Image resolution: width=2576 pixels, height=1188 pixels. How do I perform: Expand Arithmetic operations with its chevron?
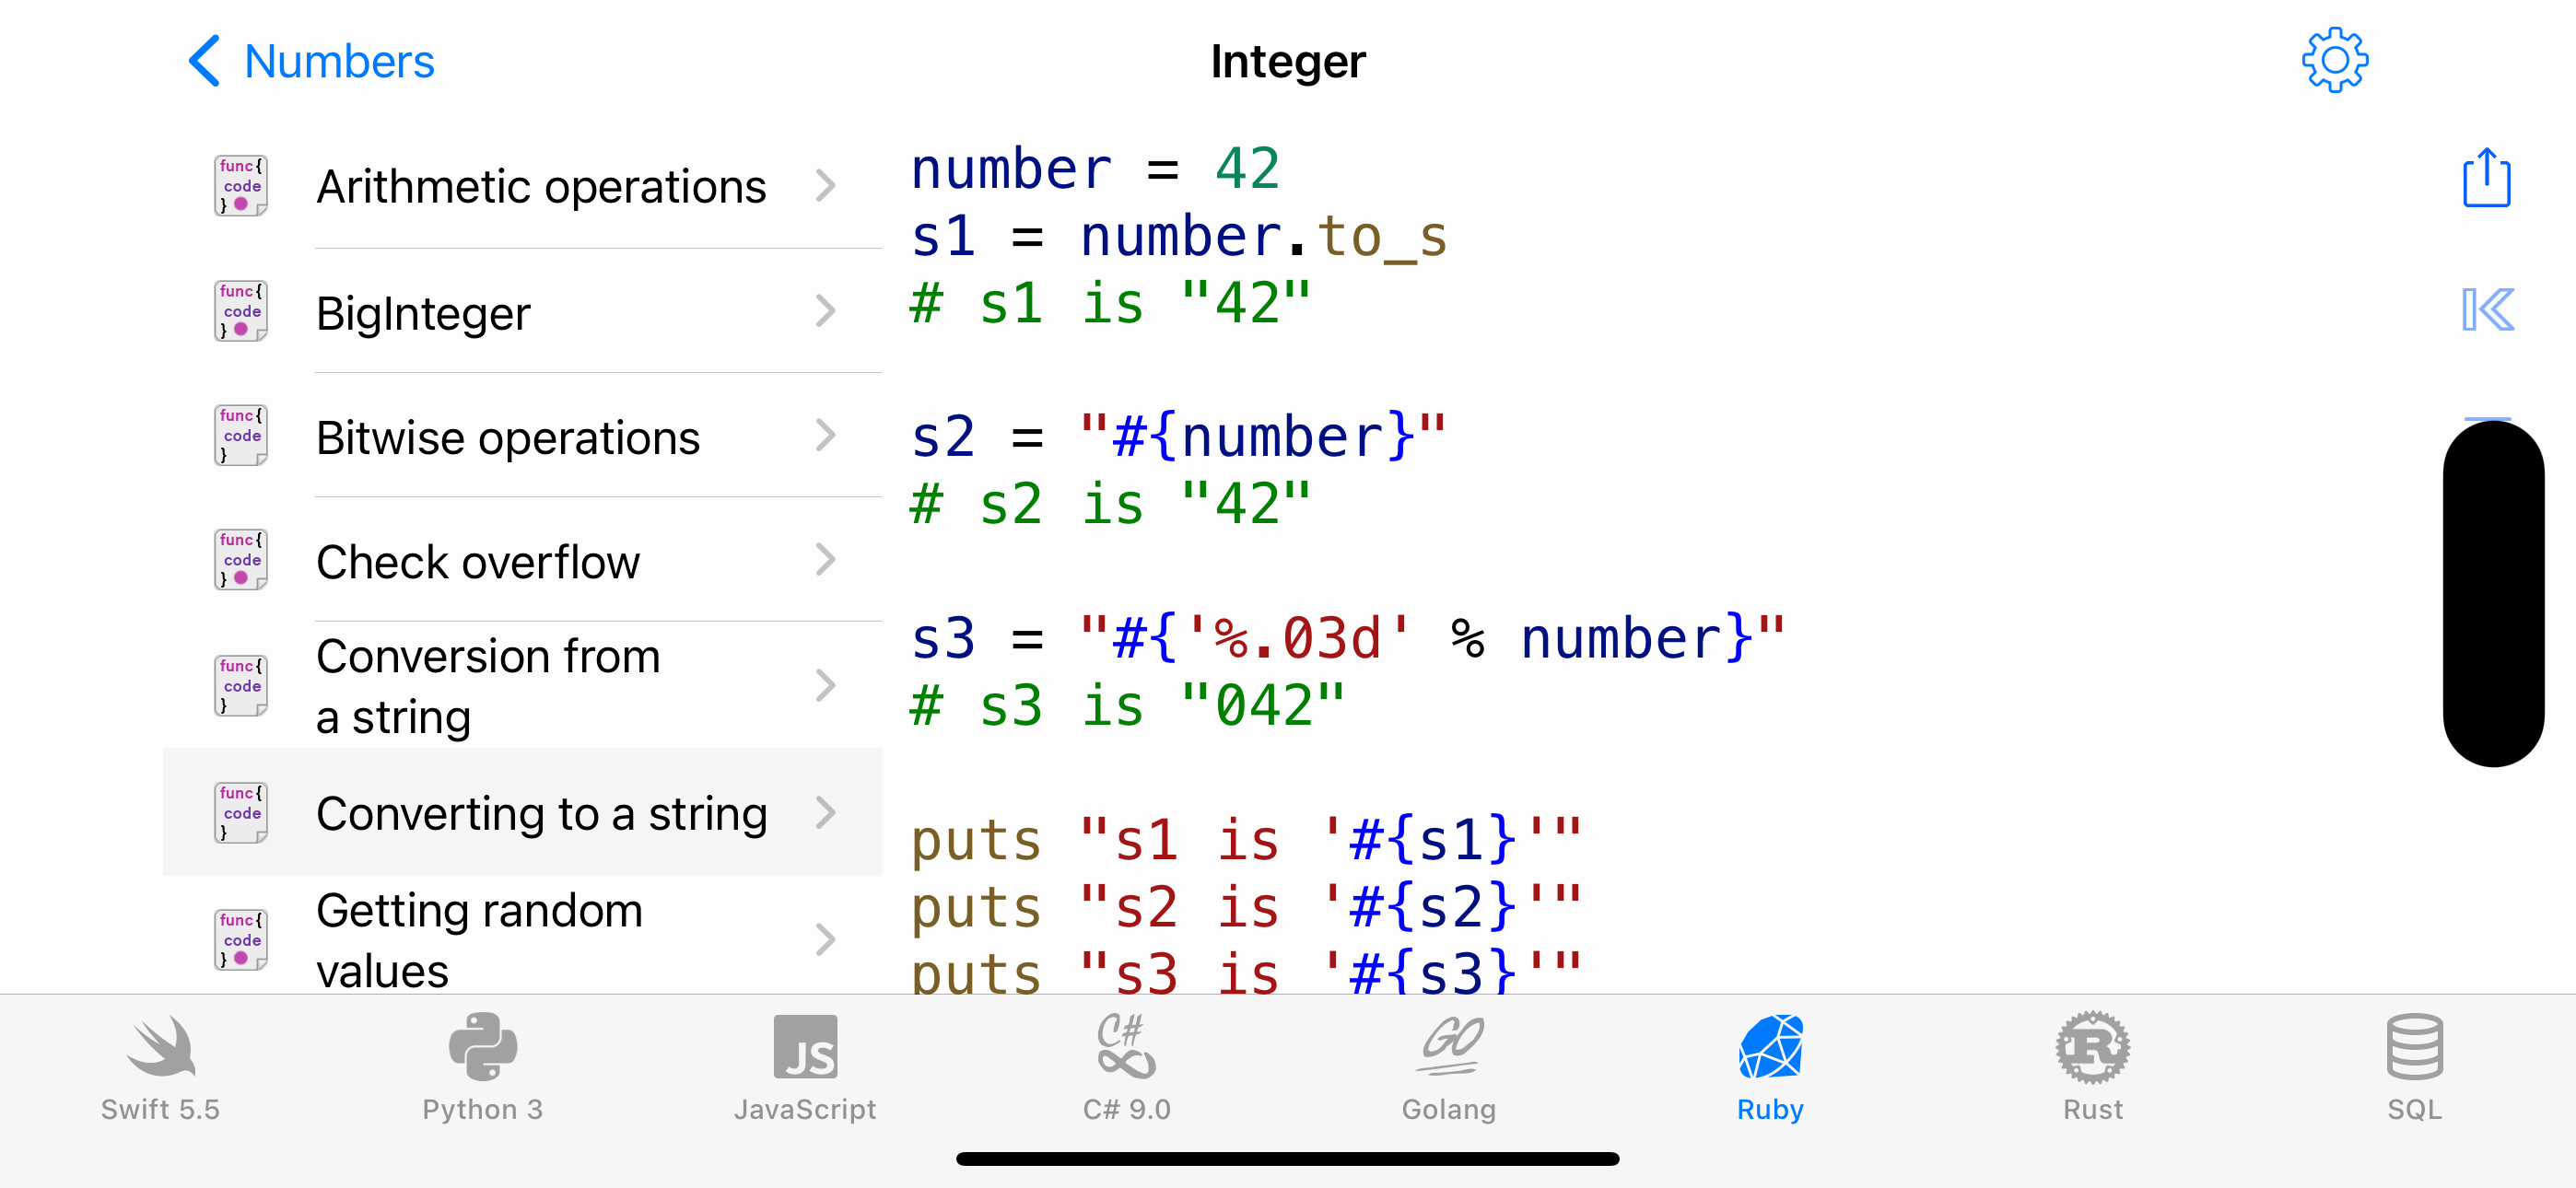click(825, 186)
